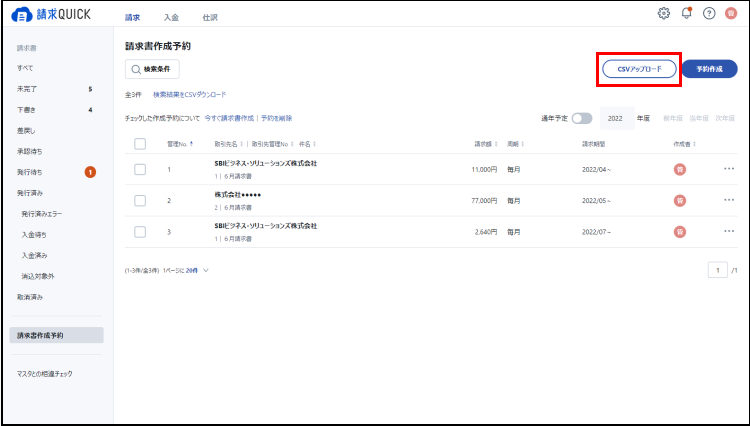Open the ellipsis menu for row 3
This screenshot has width=750, height=426.
[728, 231]
